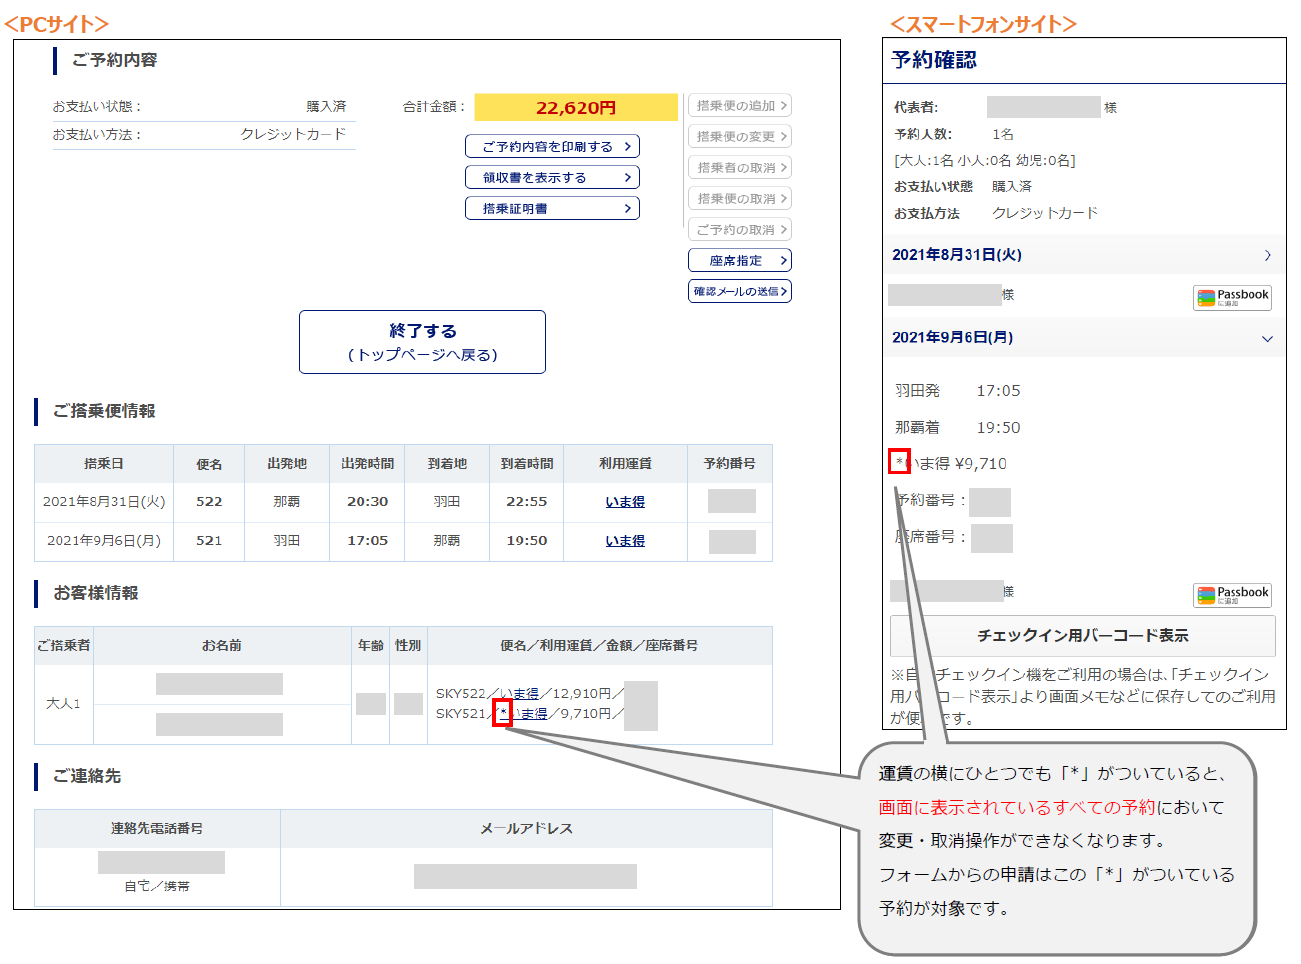Expand the 2021年8月31日(火) flight section

1083,255
